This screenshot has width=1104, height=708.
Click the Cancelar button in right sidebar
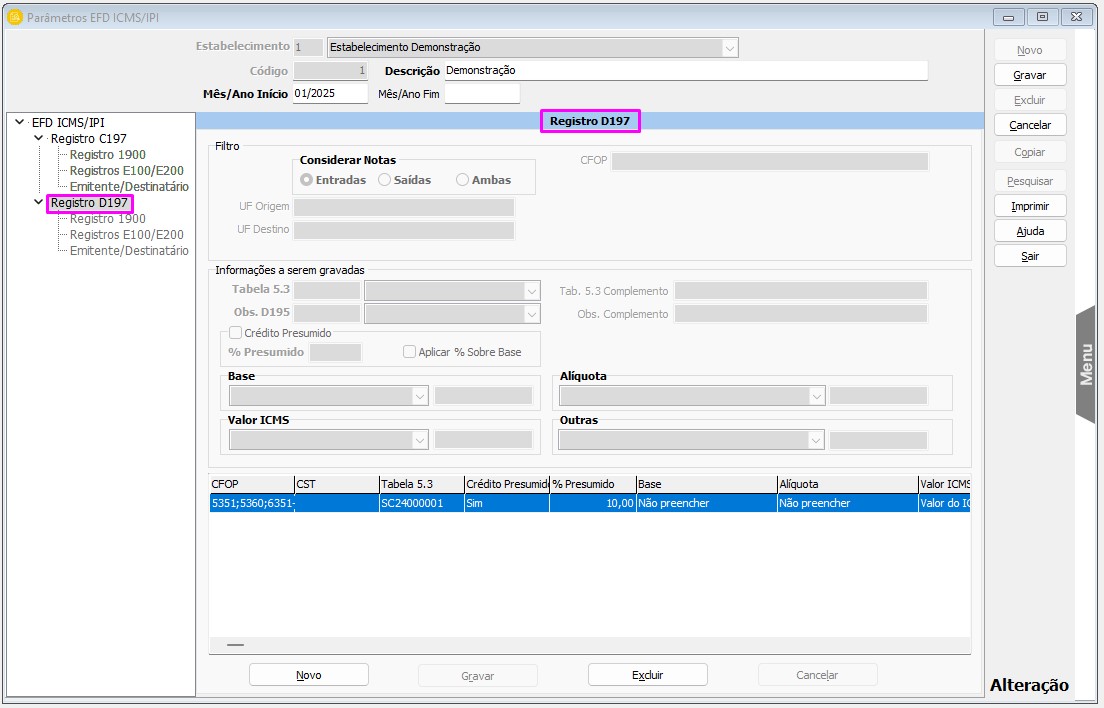(x=1029, y=125)
